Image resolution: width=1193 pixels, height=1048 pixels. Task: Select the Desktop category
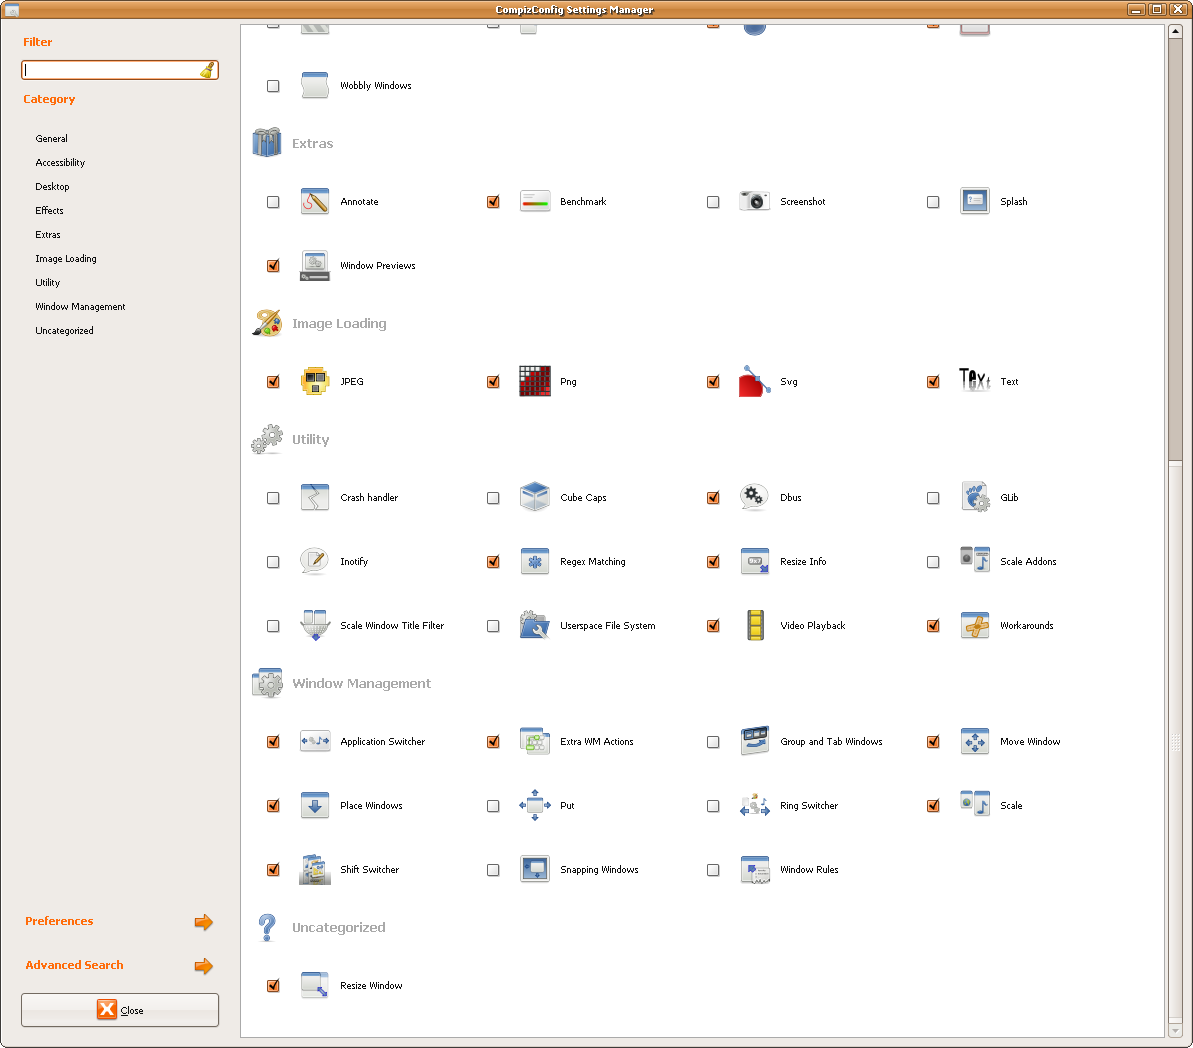[x=52, y=186]
